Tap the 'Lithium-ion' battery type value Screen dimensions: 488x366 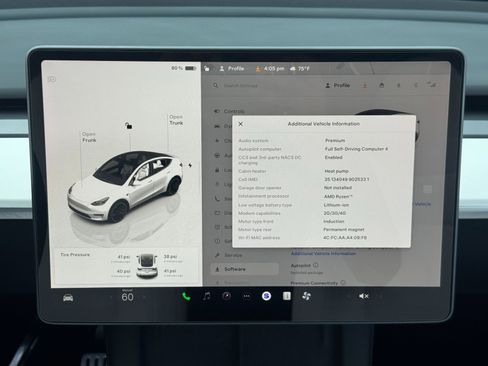336,205
